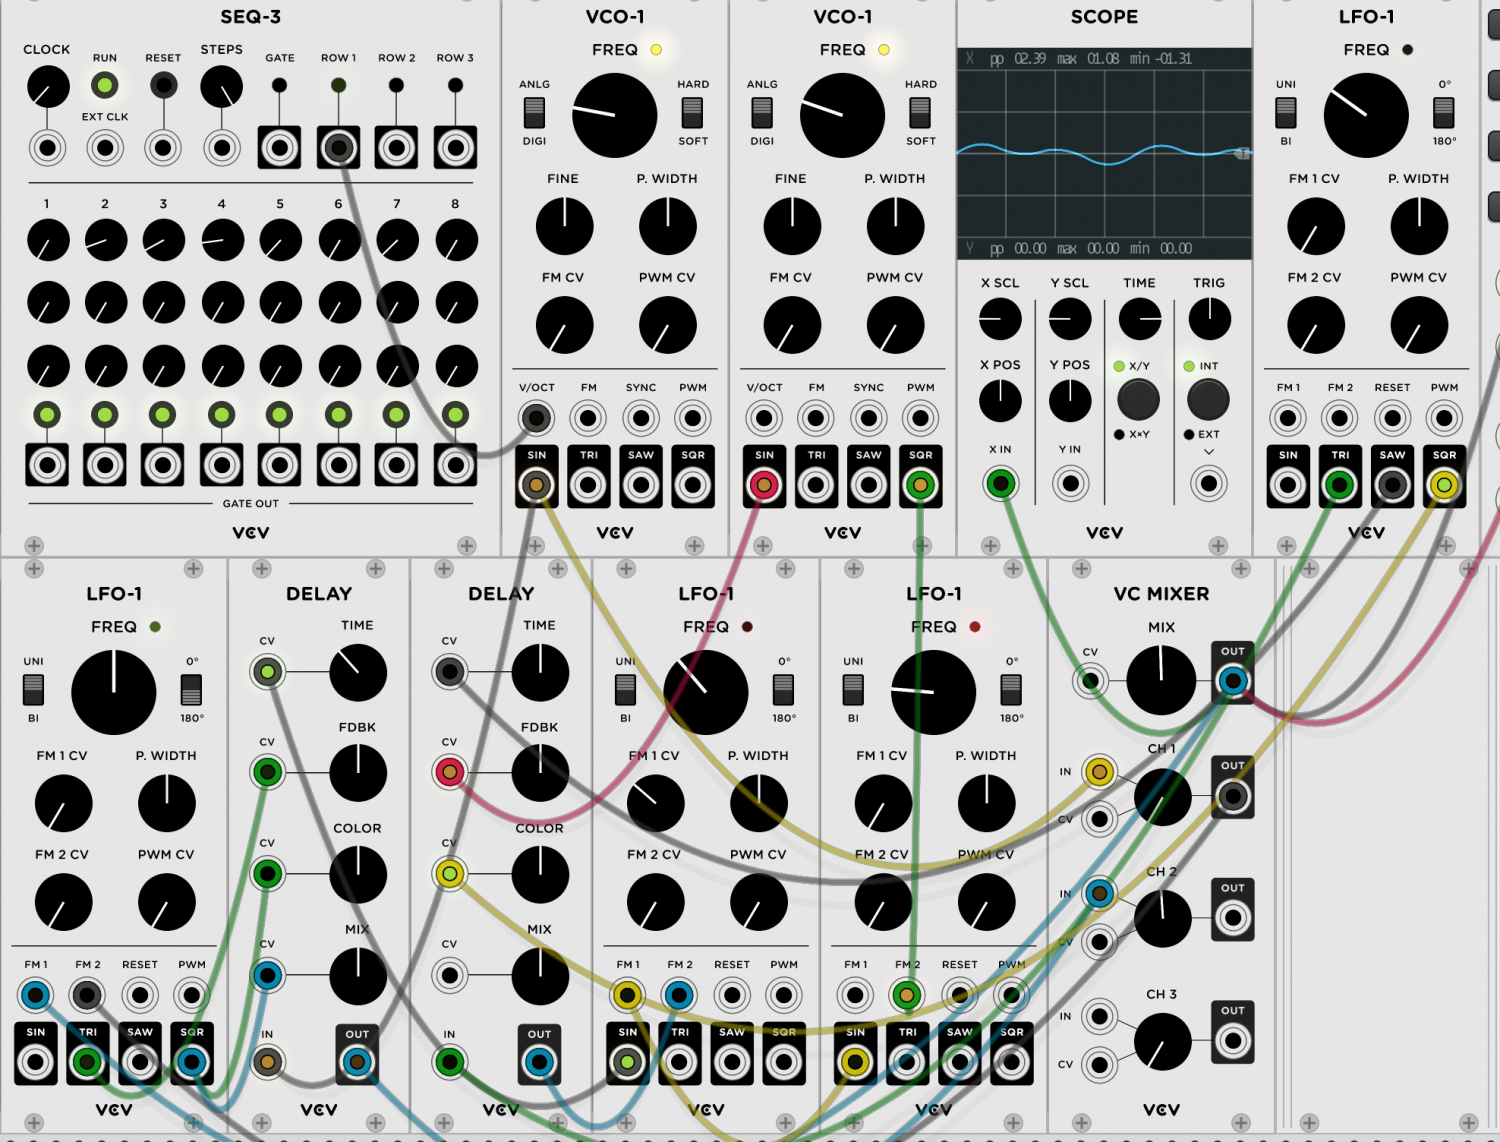Image resolution: width=1500 pixels, height=1142 pixels.
Task: Click the SCOPE TIME knob
Action: pyautogui.click(x=1139, y=319)
